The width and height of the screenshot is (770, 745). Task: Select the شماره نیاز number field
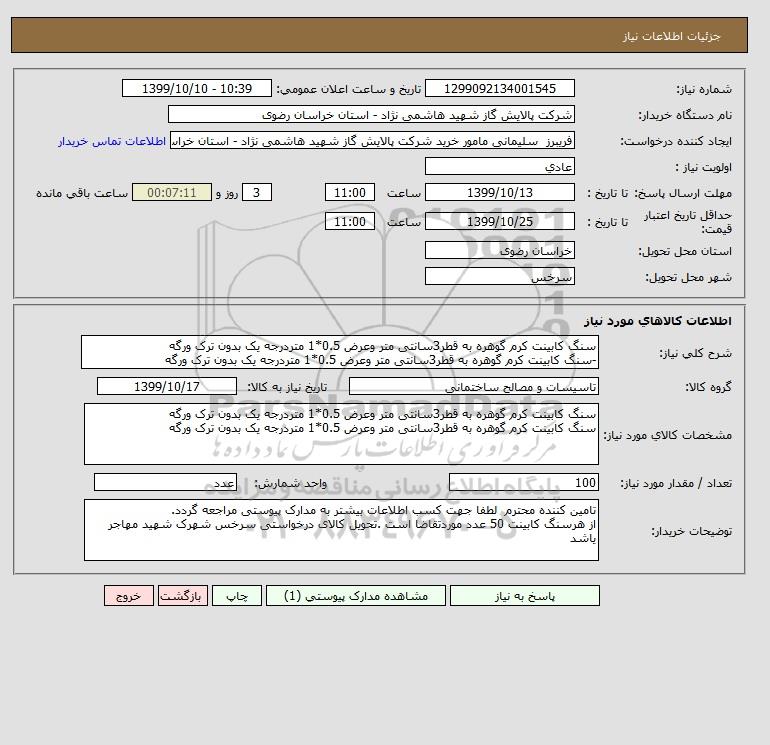pyautogui.click(x=499, y=88)
